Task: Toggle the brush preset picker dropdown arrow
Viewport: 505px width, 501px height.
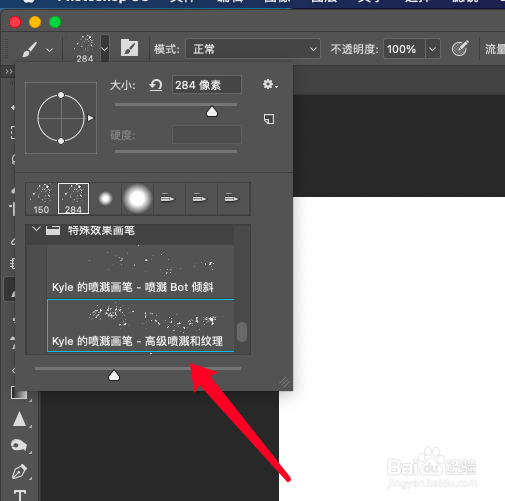Action: 105,49
